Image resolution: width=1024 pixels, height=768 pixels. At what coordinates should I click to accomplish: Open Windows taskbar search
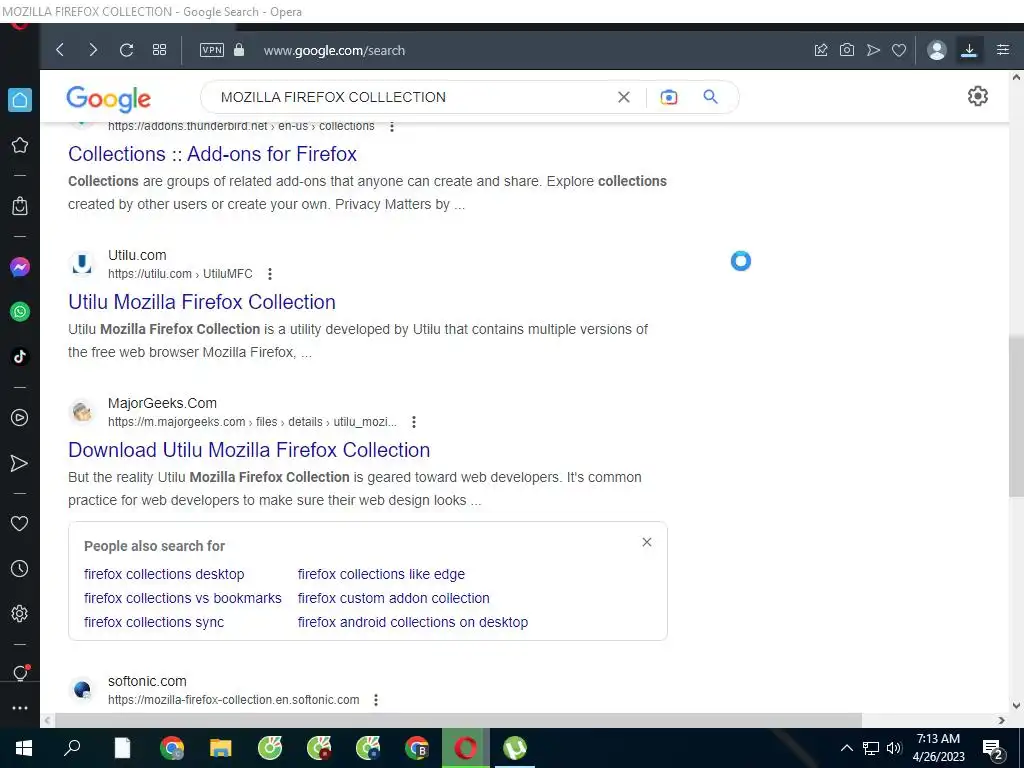pos(72,748)
